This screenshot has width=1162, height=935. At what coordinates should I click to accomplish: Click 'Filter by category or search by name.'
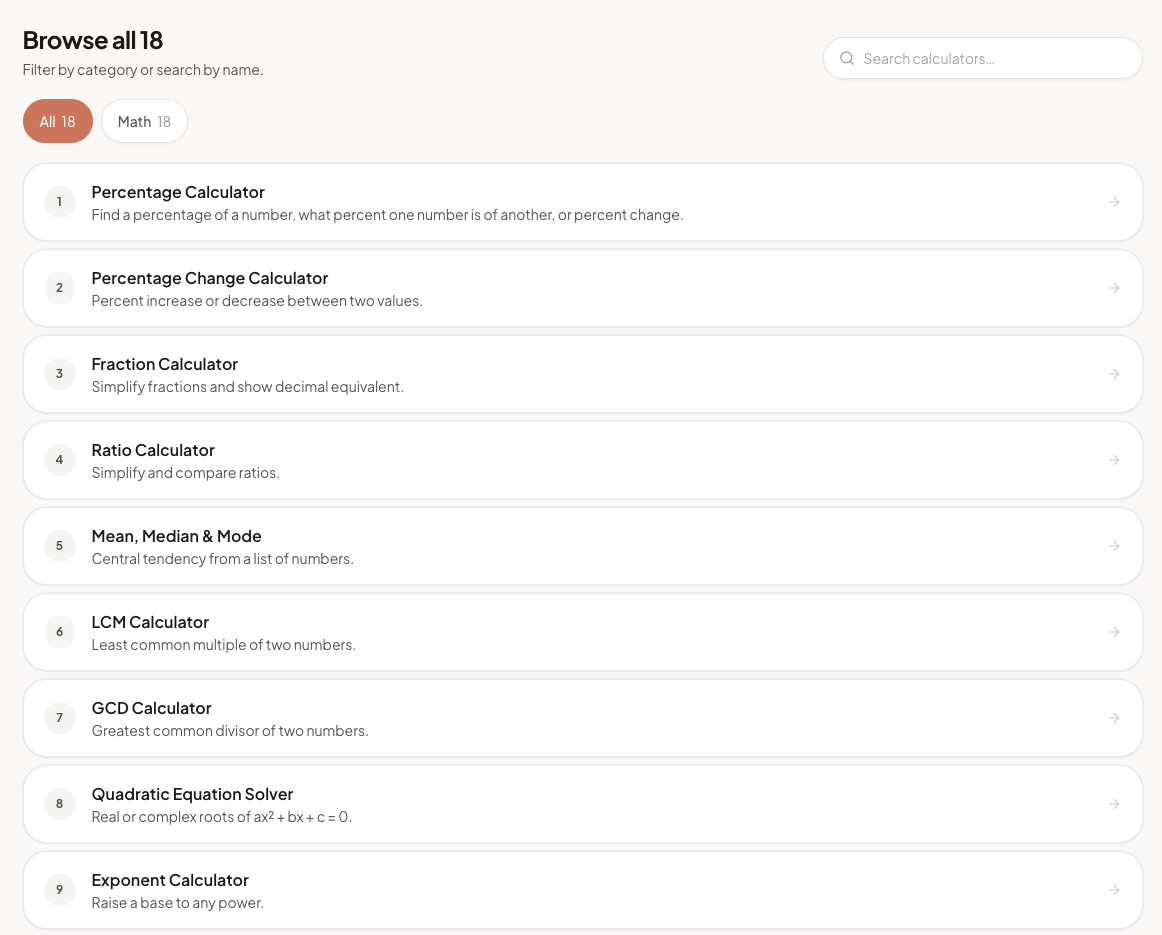click(x=143, y=70)
